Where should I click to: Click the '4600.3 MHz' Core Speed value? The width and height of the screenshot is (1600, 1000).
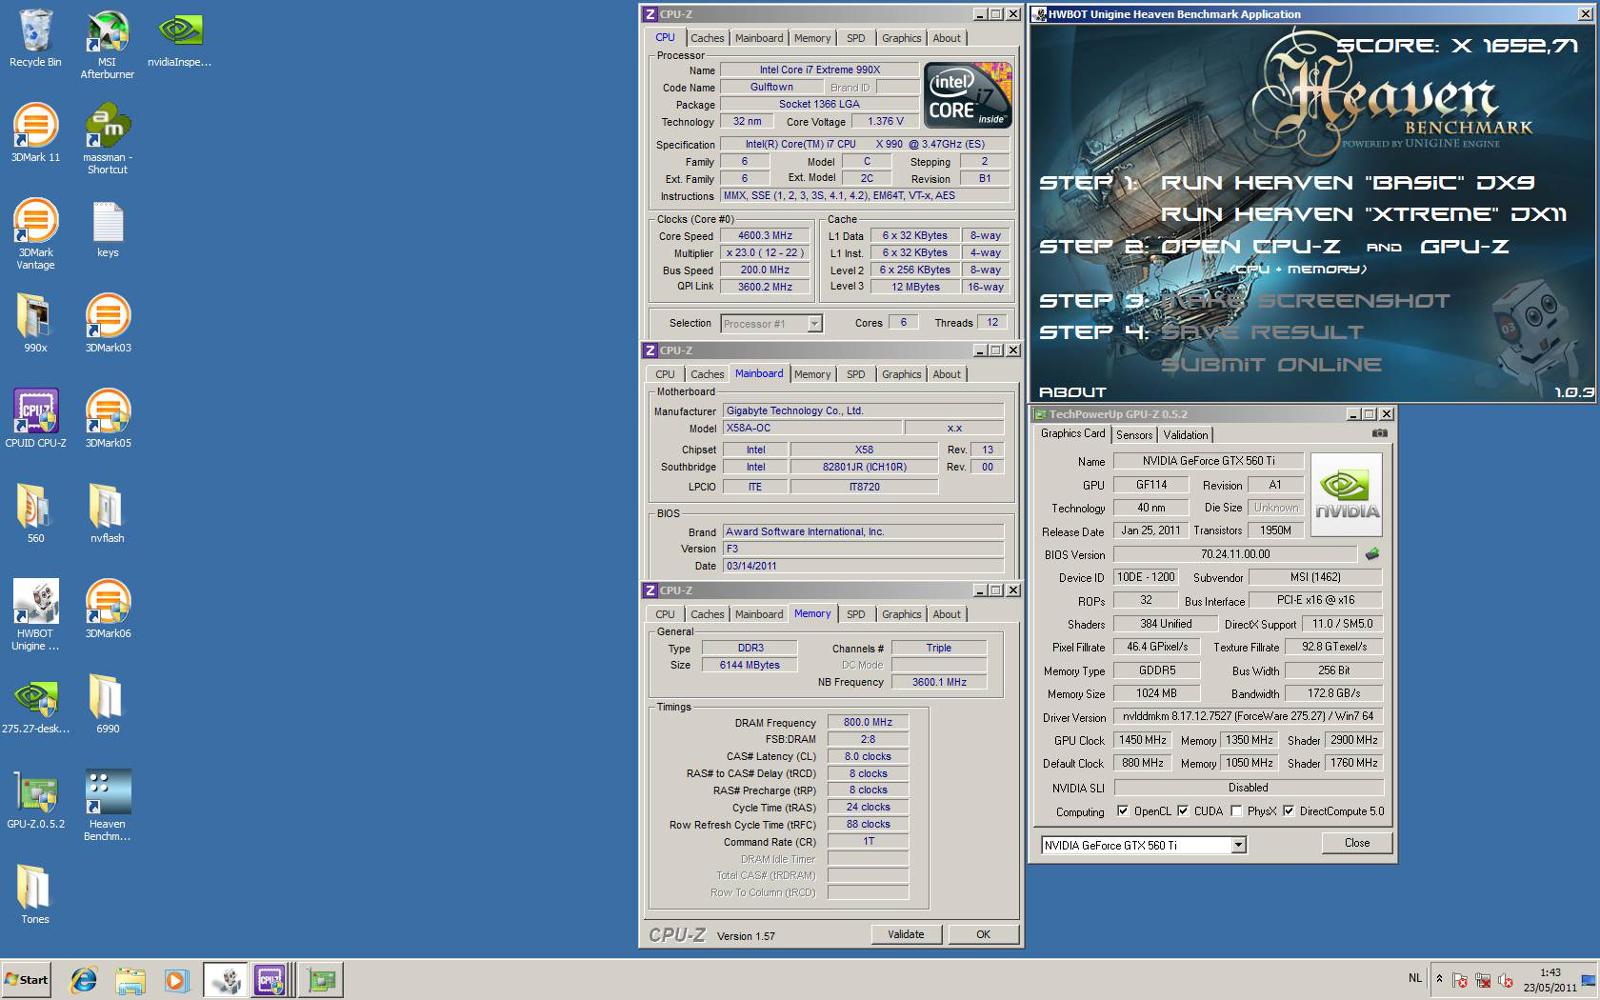[x=765, y=236]
